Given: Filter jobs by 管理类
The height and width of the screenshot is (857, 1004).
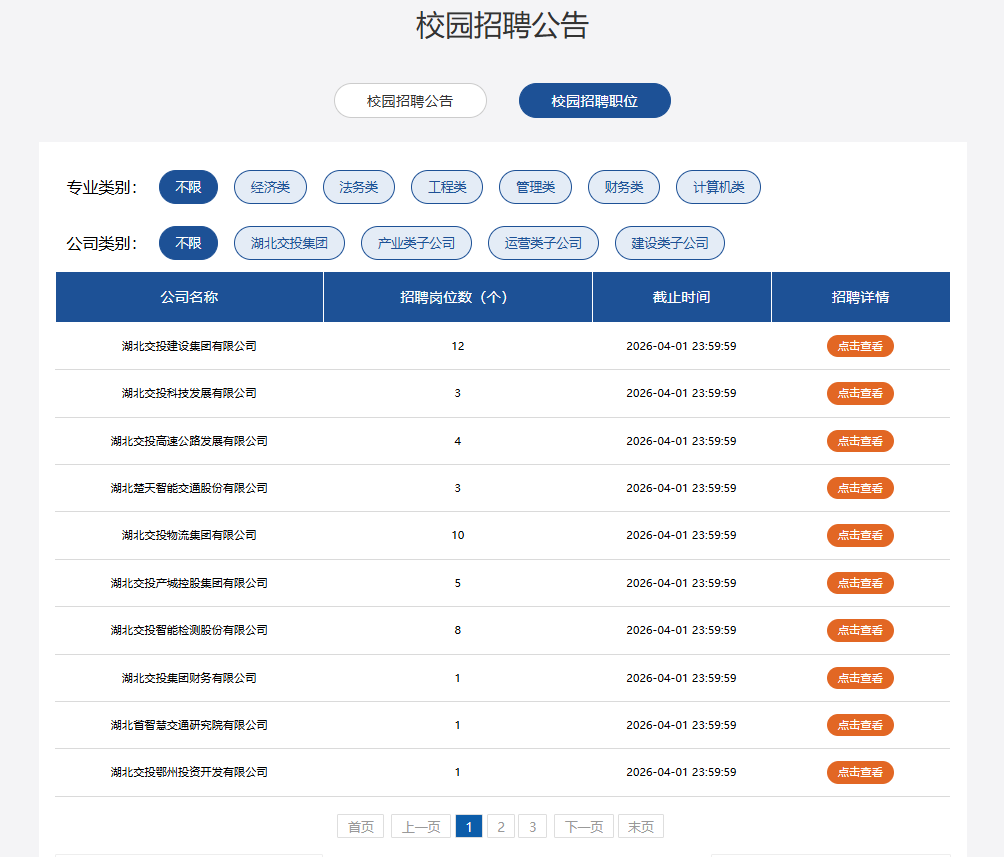Looking at the screenshot, I should pos(535,187).
